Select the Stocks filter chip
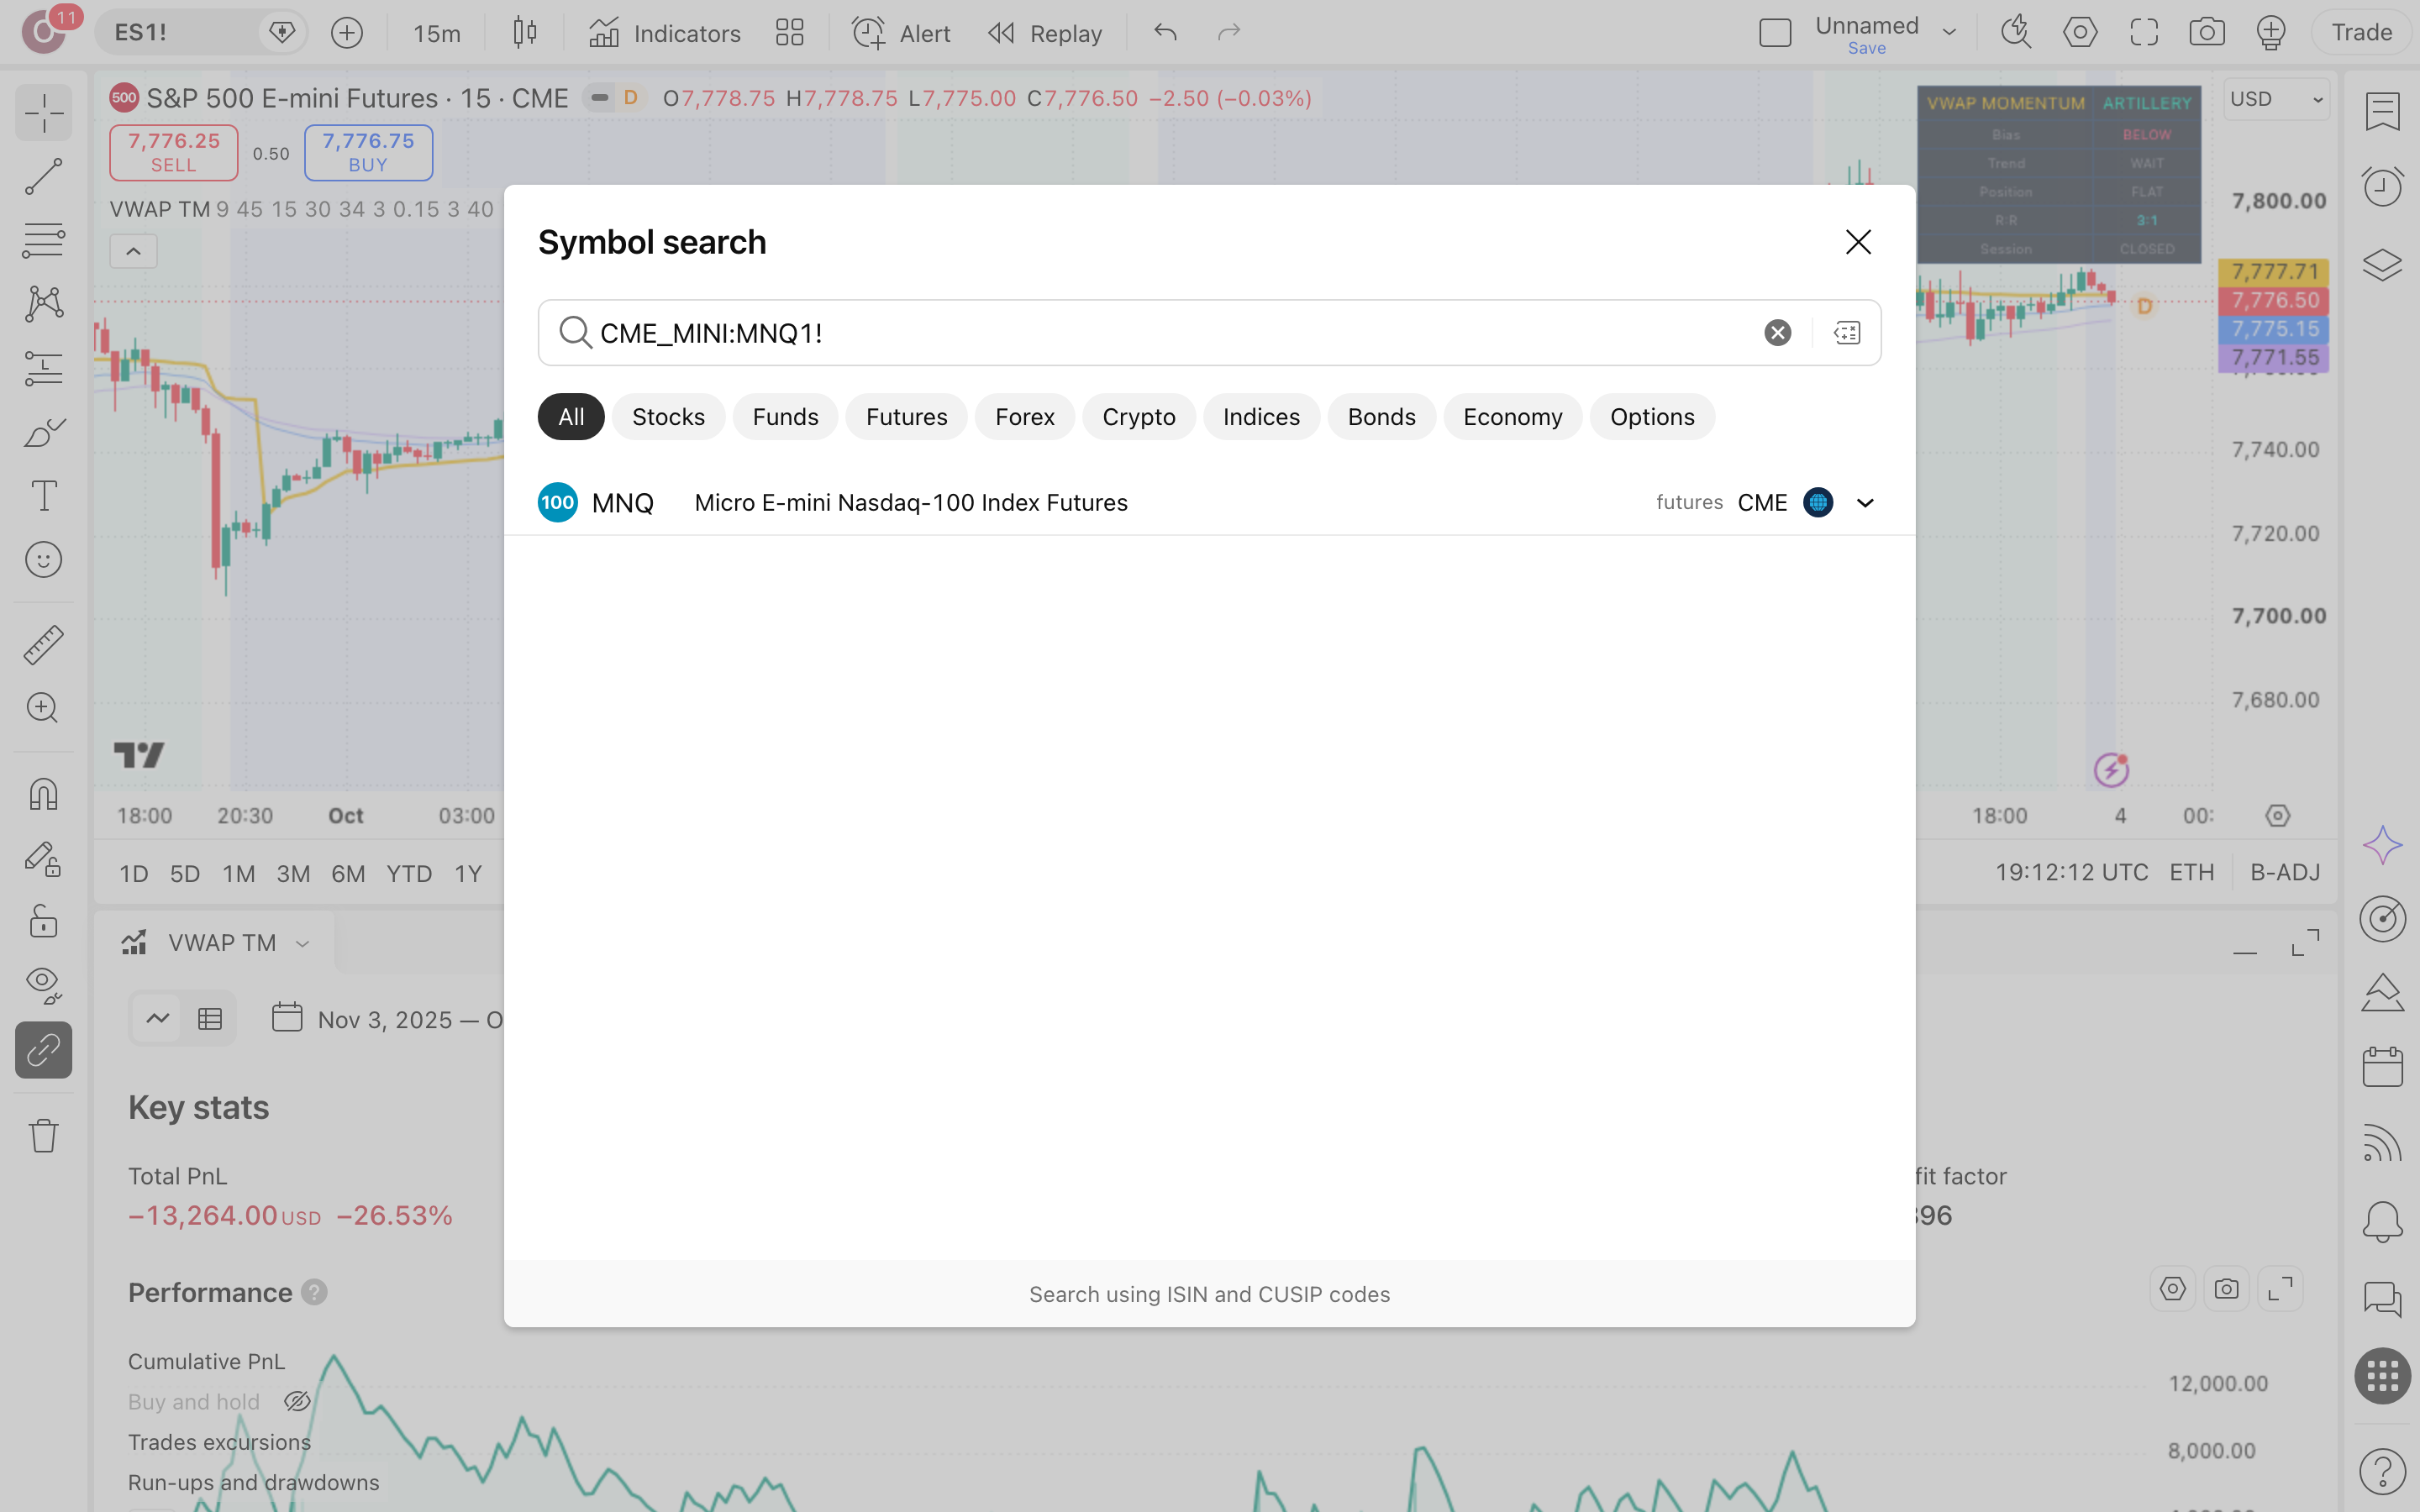Viewport: 2420px width, 1512px height. point(668,417)
